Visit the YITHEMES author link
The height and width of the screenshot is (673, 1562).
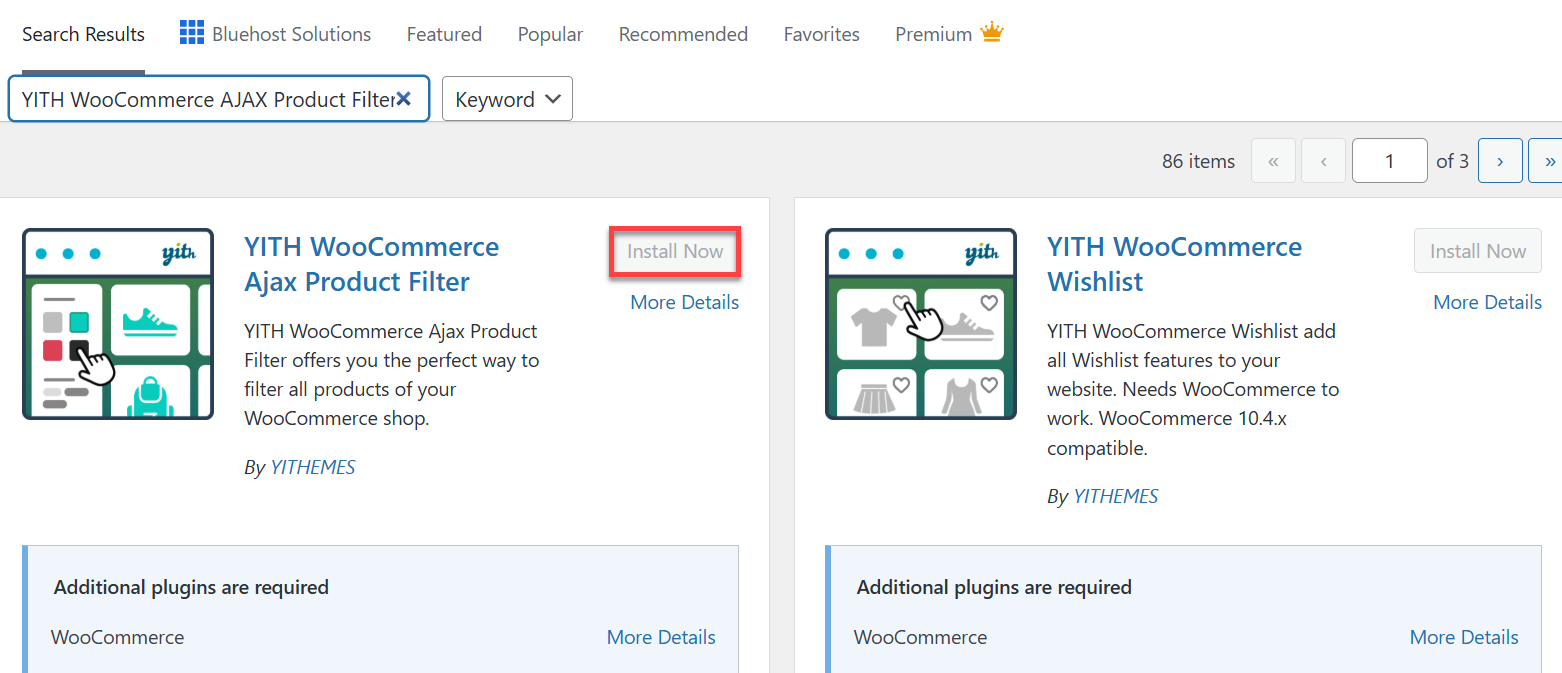[312, 466]
